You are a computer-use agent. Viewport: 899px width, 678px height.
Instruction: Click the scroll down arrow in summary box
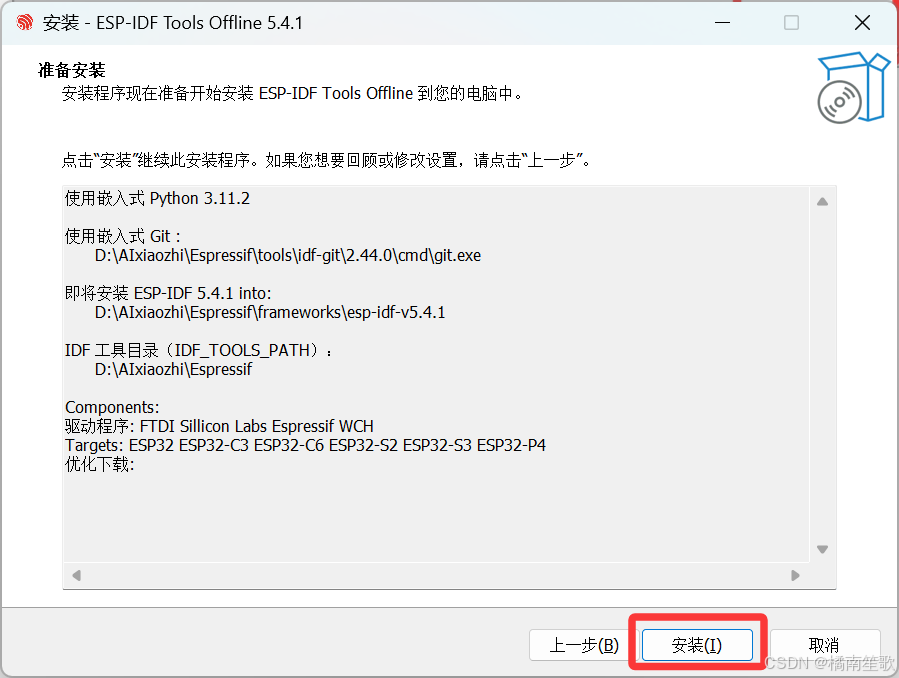822,549
